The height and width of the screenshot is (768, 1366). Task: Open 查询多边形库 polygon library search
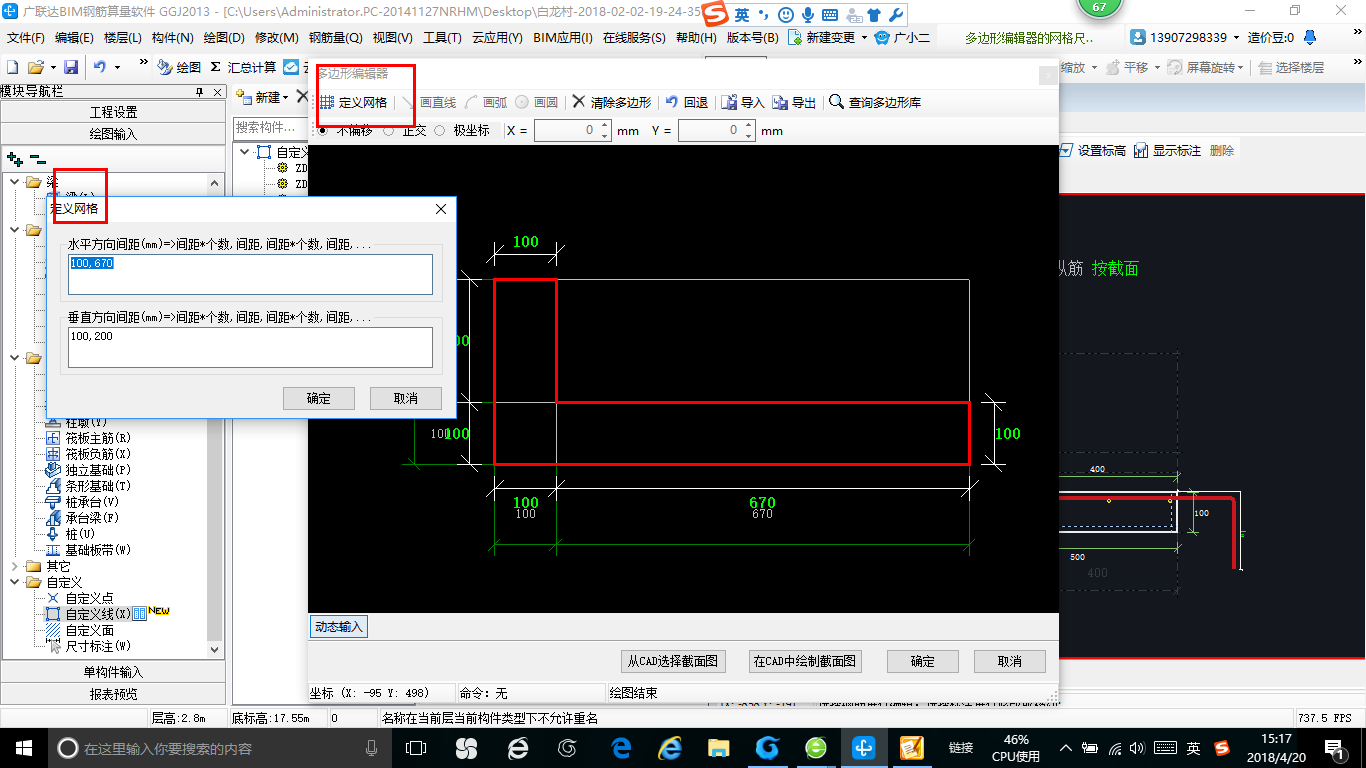pyautogui.click(x=875, y=102)
